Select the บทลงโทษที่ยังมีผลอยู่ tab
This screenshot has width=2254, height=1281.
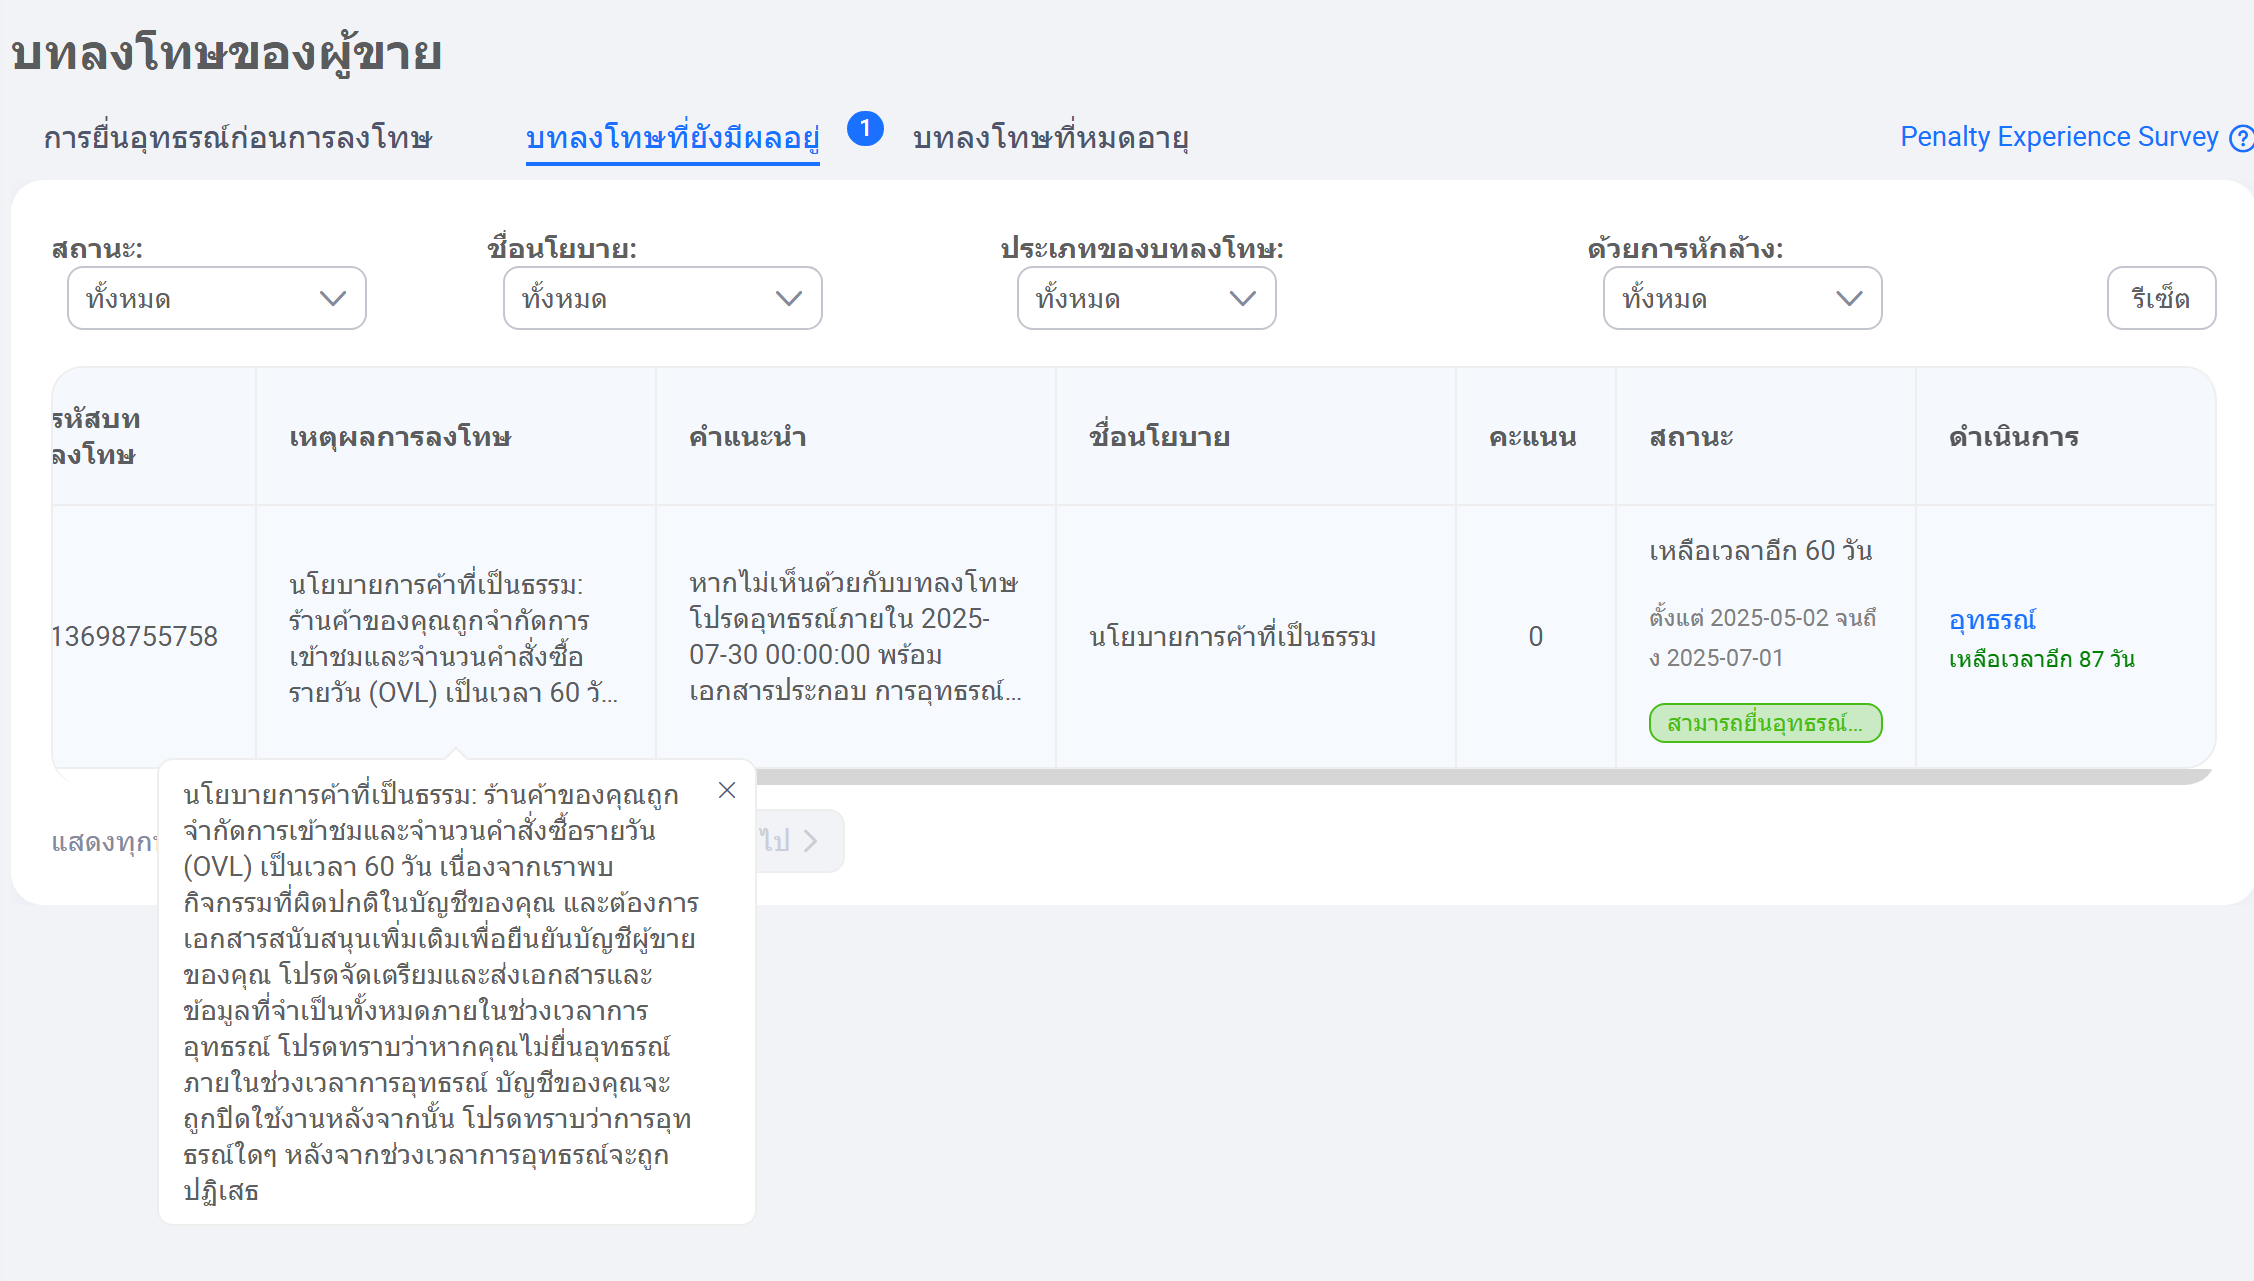pos(672,138)
